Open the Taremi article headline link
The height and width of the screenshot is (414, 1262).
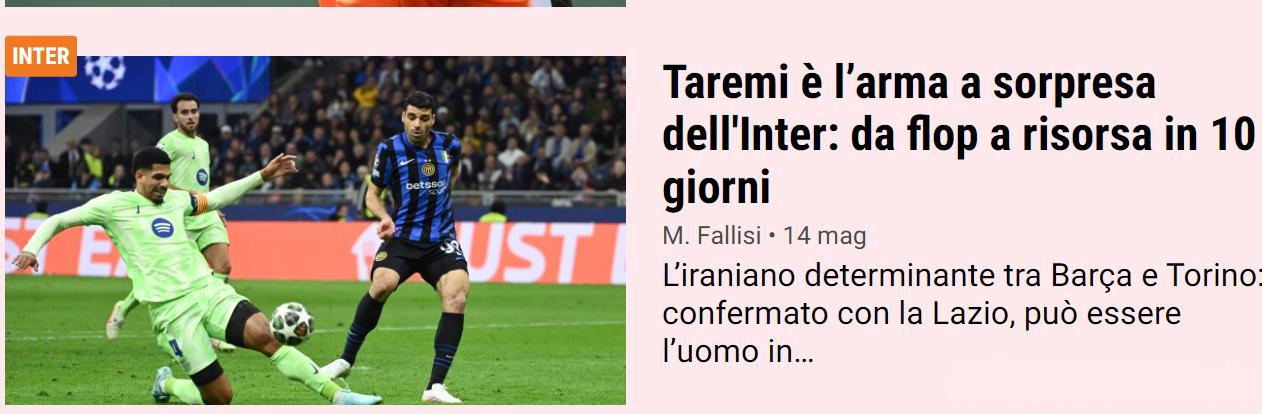tap(957, 134)
